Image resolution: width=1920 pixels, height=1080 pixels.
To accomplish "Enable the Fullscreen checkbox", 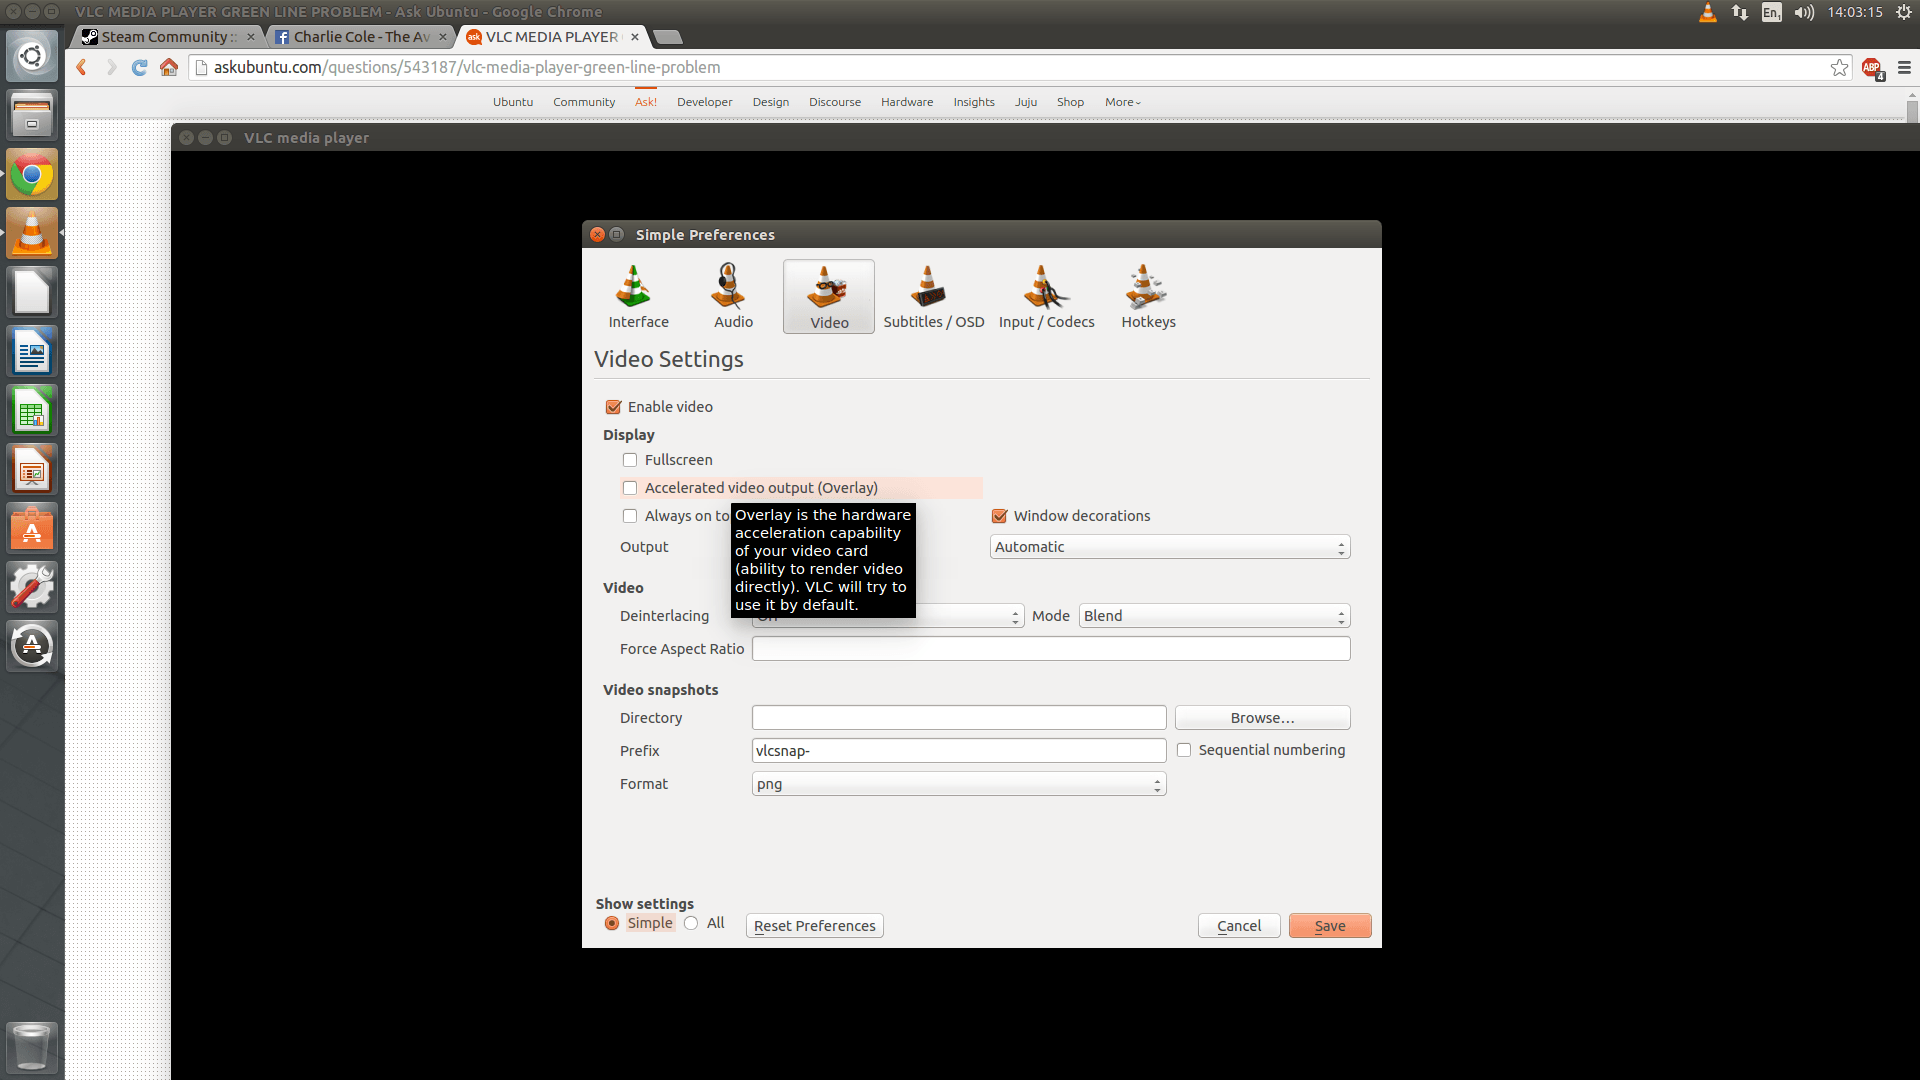I will pyautogui.click(x=629, y=460).
